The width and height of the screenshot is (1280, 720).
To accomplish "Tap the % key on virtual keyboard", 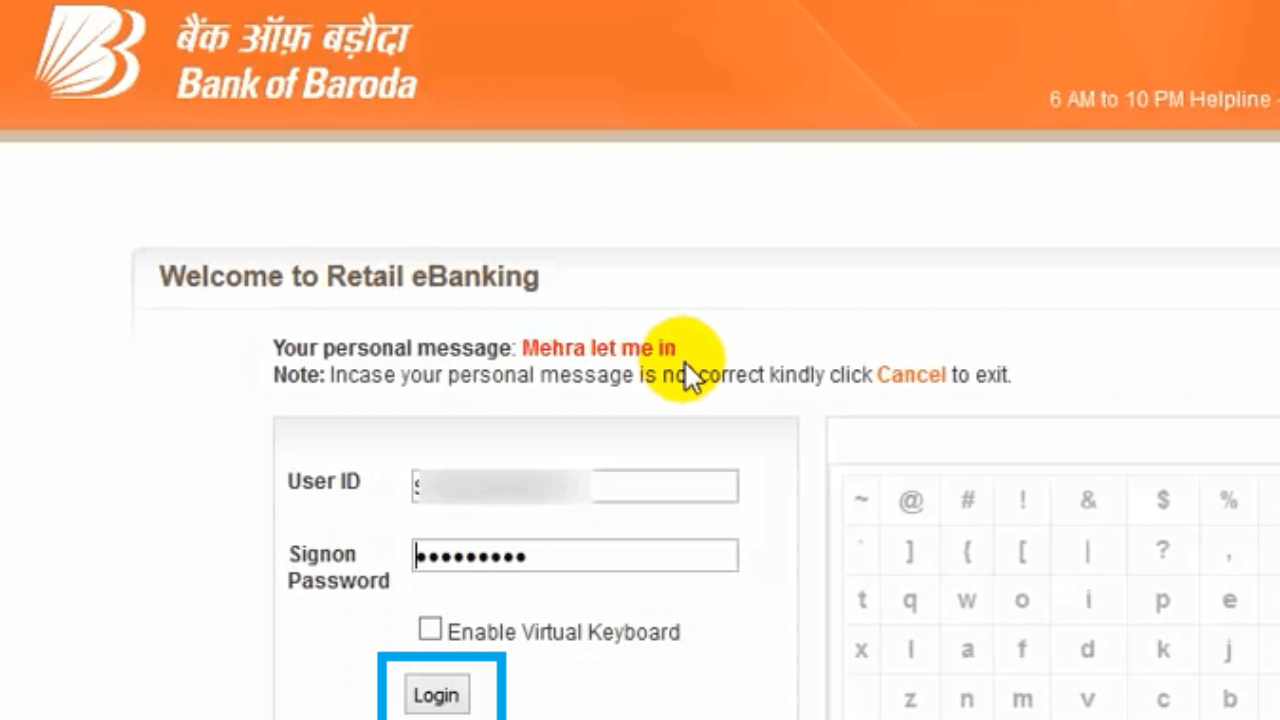I will click(1229, 501).
